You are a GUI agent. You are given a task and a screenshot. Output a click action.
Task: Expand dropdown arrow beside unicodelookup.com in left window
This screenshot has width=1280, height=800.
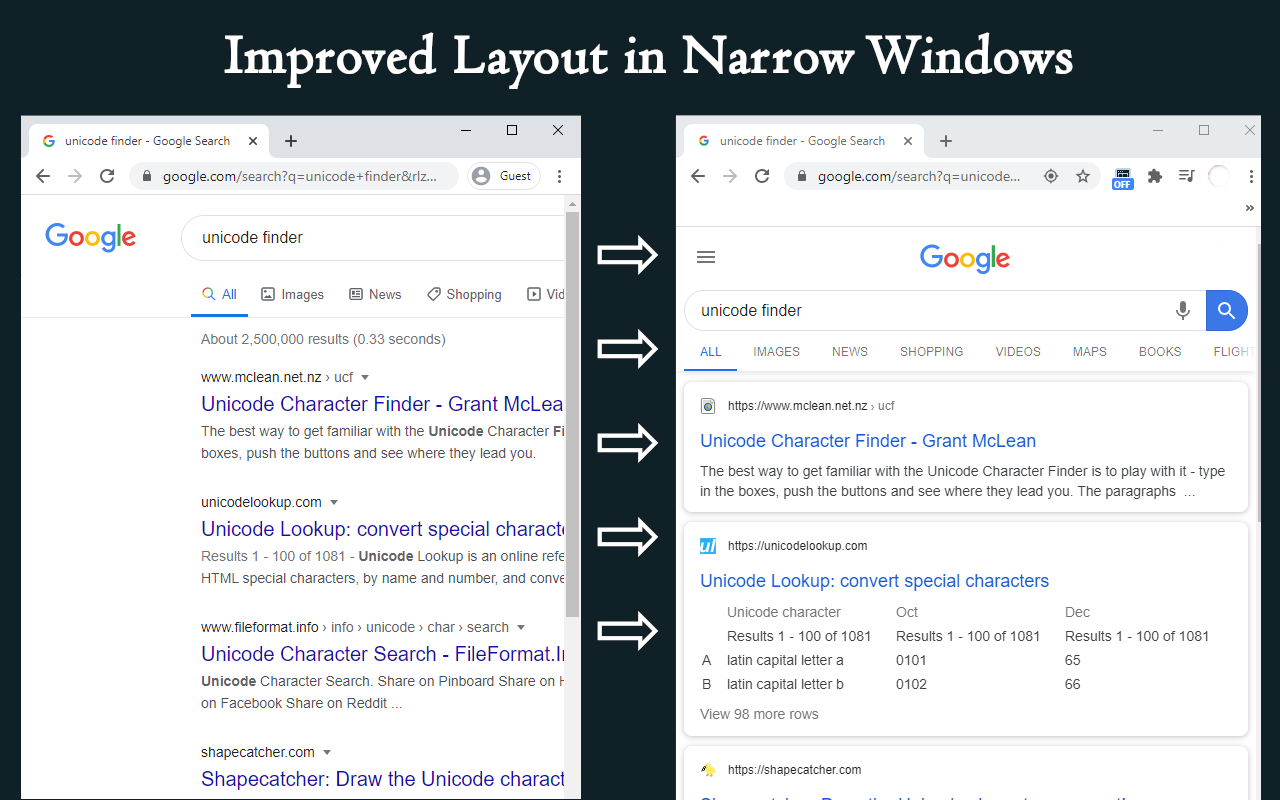pyautogui.click(x=334, y=503)
